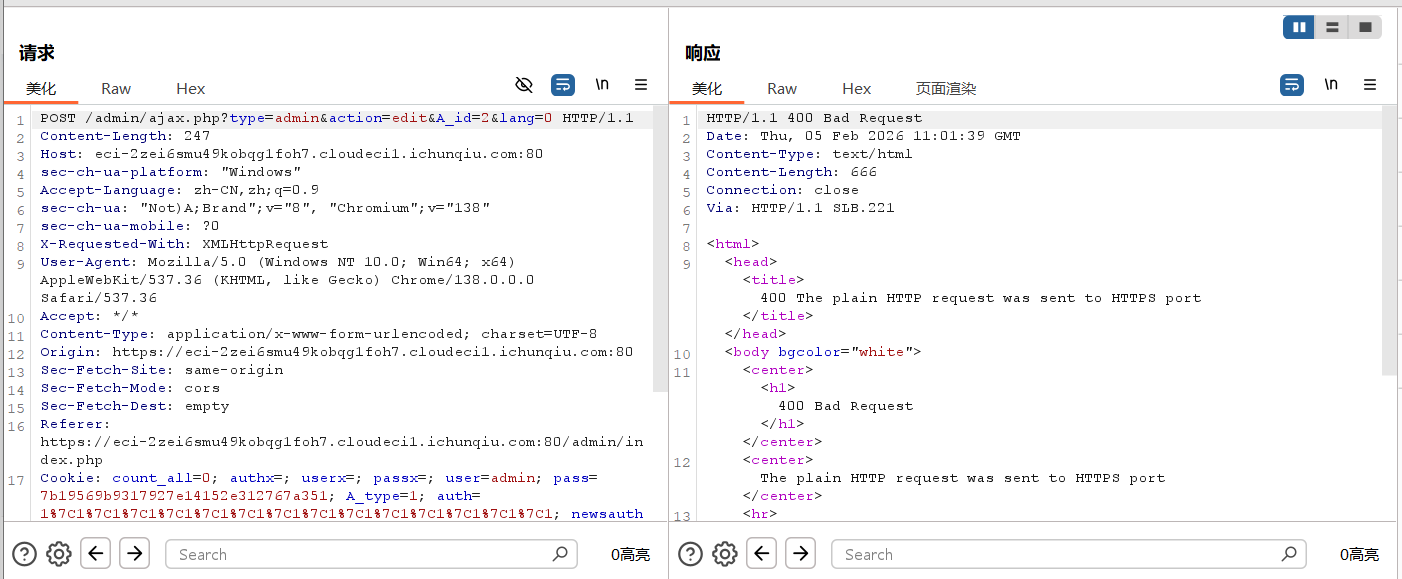The image size is (1402, 579).
Task: Switch to request Hex tab
Action: point(190,88)
